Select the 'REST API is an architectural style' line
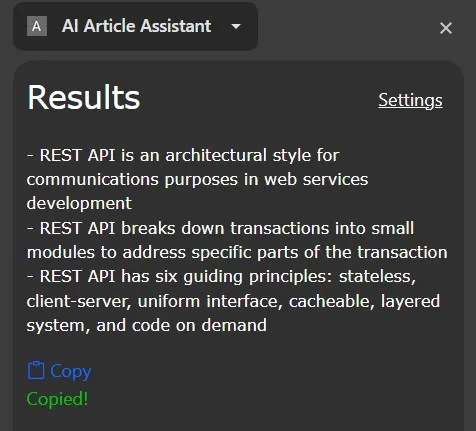Viewport: 476px width, 431px height. coord(183,155)
